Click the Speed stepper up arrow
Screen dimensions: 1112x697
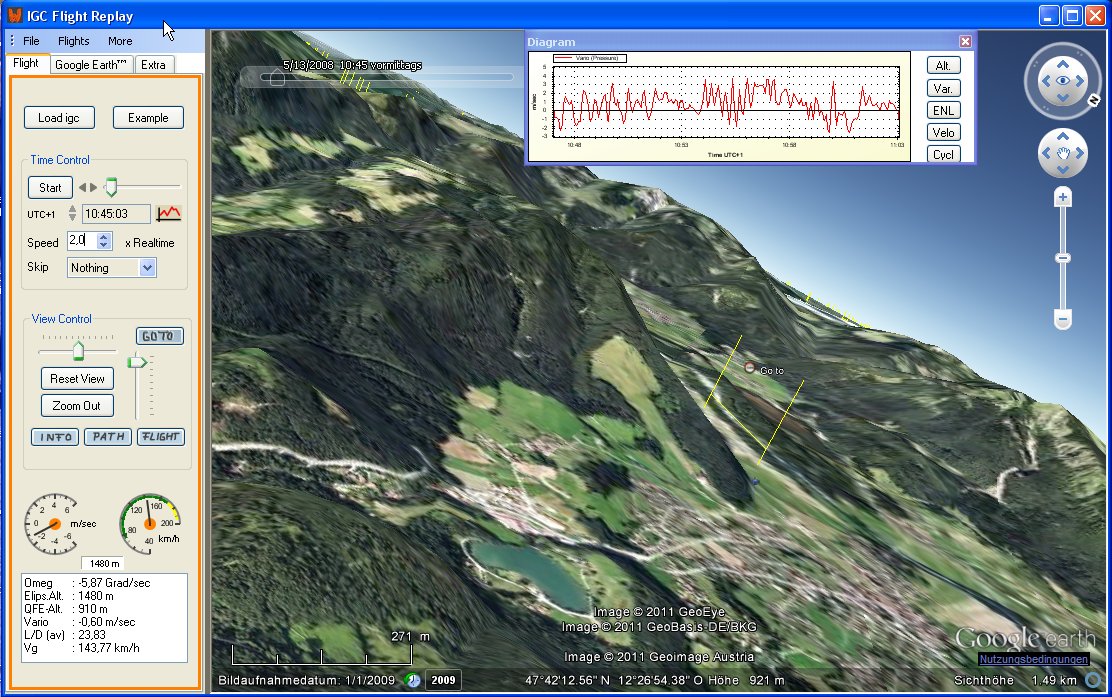(102, 237)
